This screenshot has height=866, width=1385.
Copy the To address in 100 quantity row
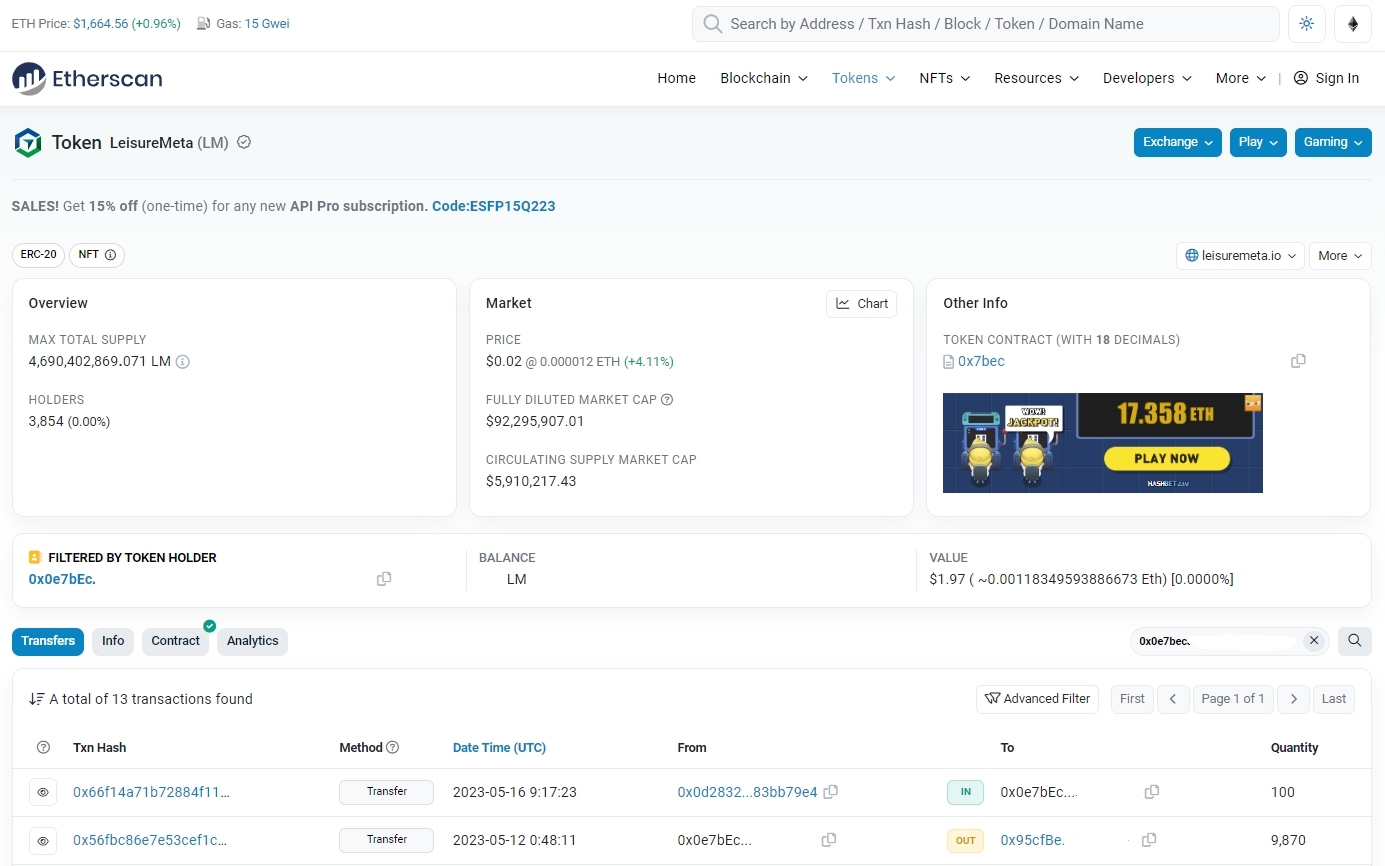pyautogui.click(x=1152, y=792)
